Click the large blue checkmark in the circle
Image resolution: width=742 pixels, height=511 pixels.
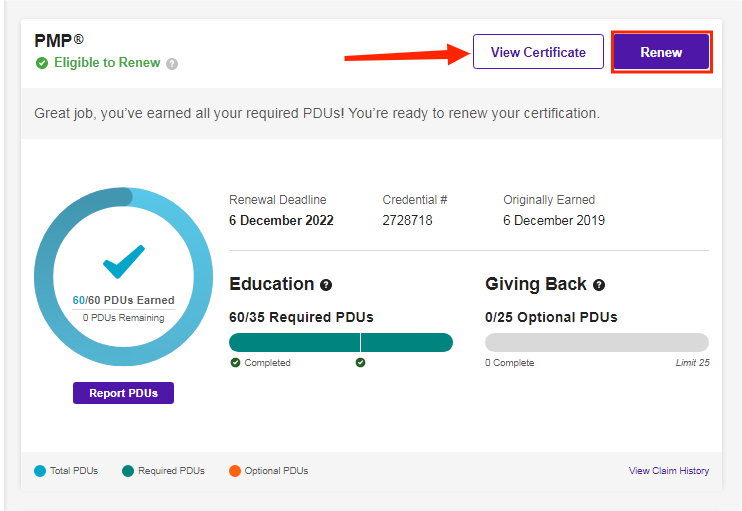point(124,261)
